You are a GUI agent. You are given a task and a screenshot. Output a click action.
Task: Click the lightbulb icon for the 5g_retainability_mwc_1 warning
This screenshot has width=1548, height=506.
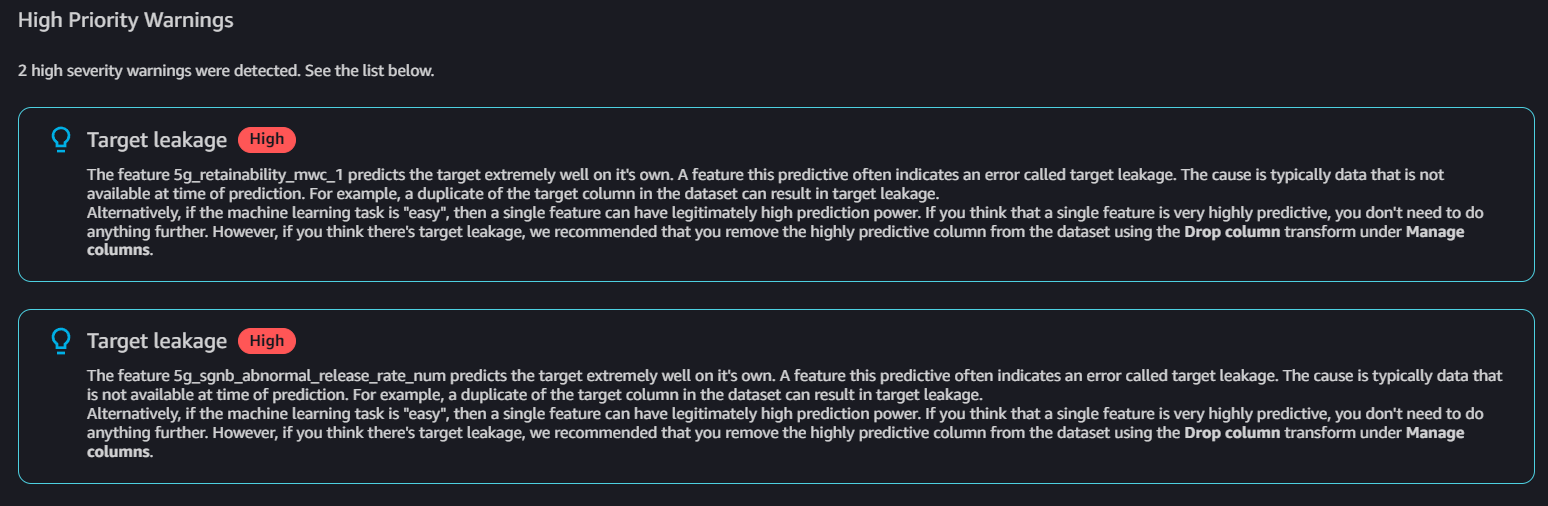pyautogui.click(x=61, y=140)
